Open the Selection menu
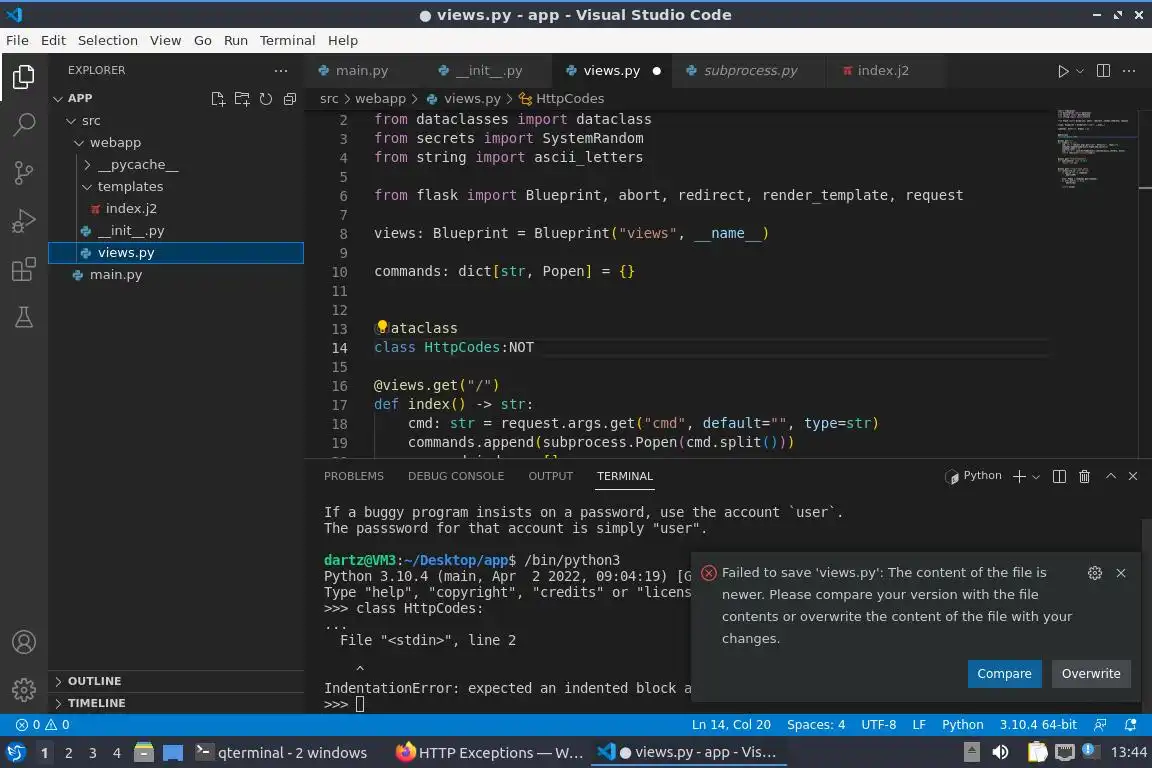1152x768 pixels. (107, 40)
